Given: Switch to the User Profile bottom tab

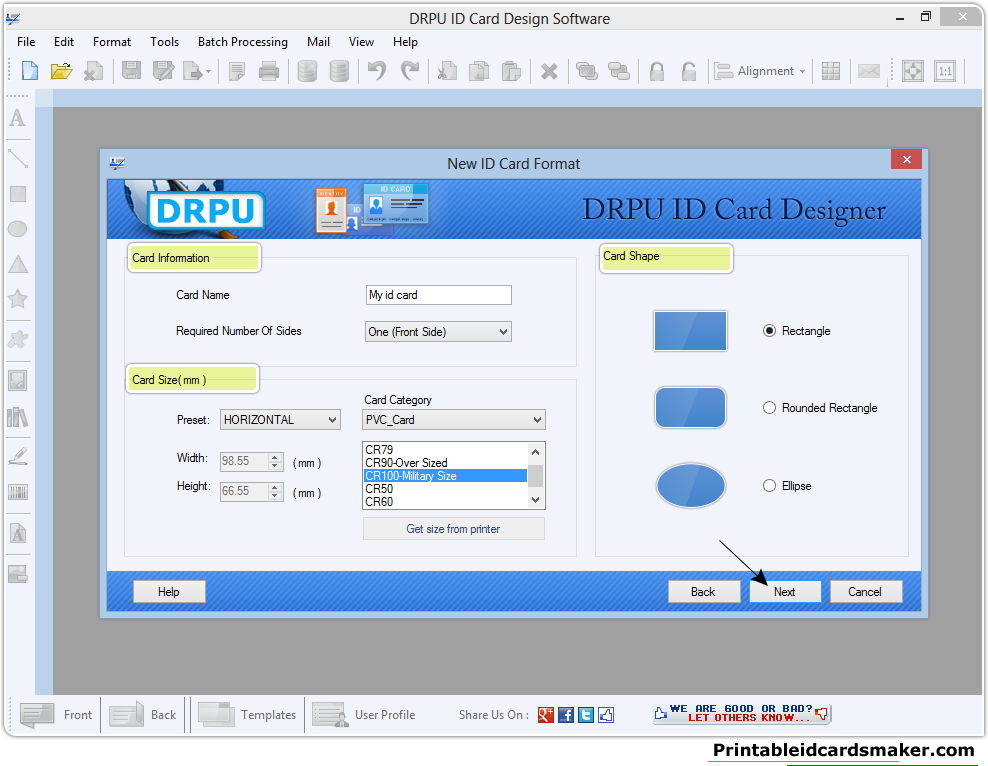Looking at the screenshot, I should pos(364,715).
